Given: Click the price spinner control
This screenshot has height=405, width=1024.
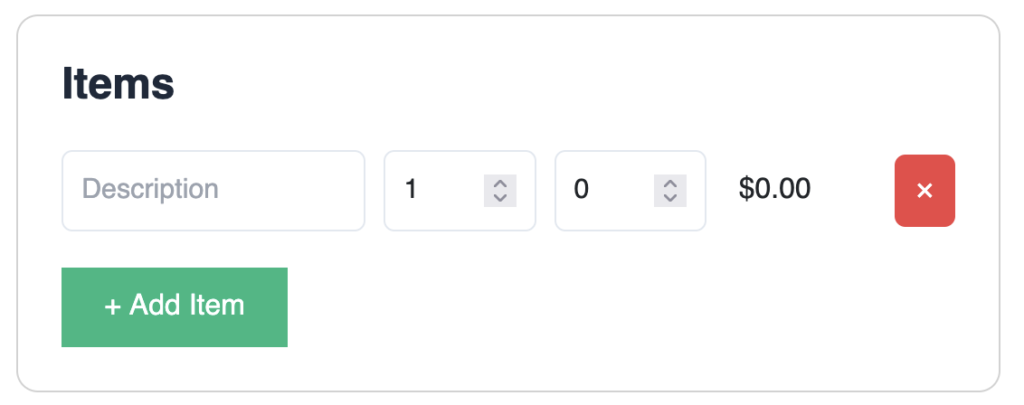Looking at the screenshot, I should coord(670,190).
